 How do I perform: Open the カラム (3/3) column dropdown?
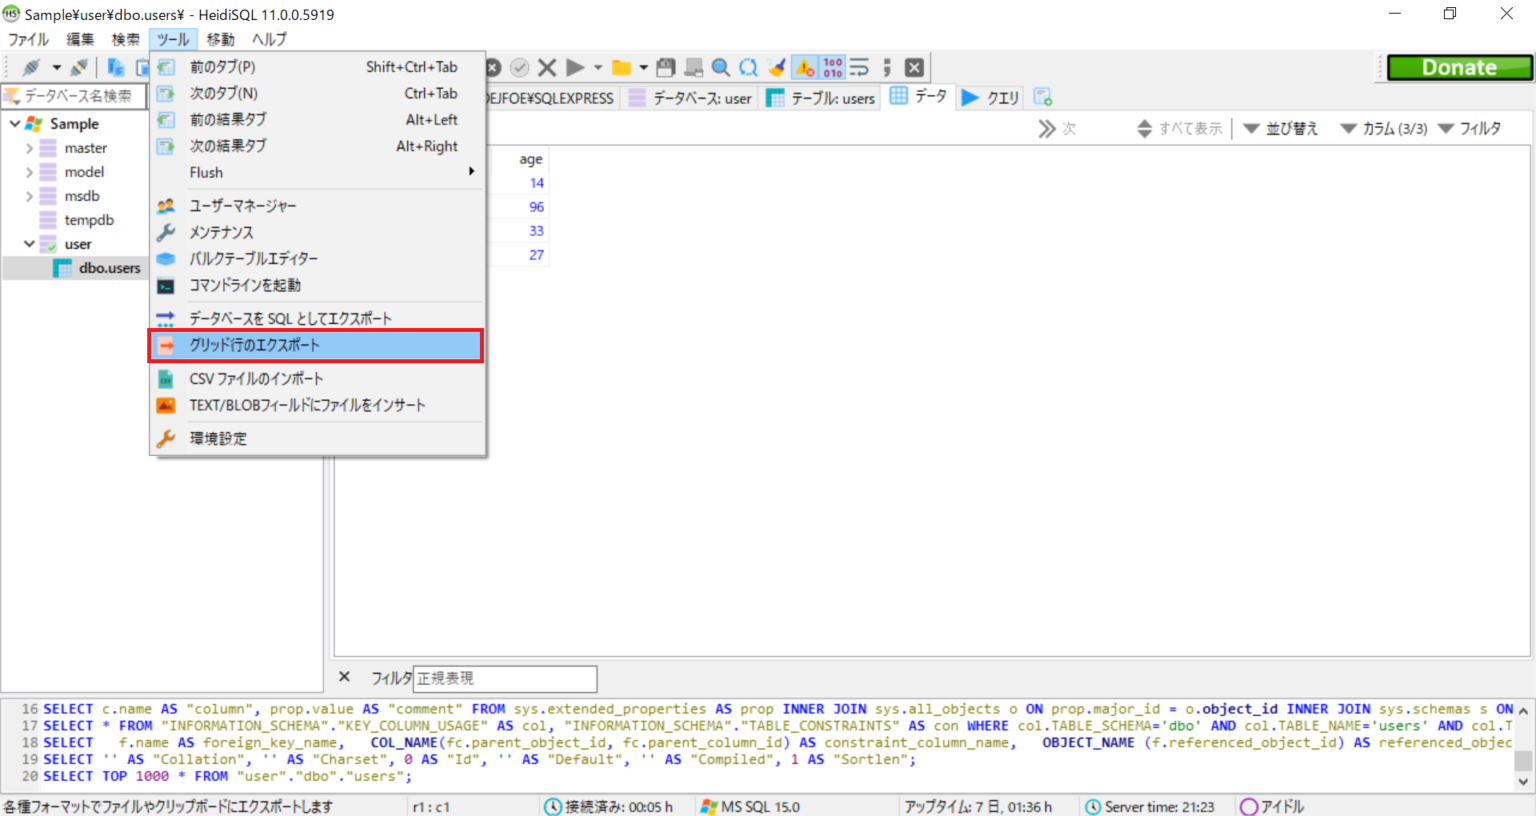1382,128
